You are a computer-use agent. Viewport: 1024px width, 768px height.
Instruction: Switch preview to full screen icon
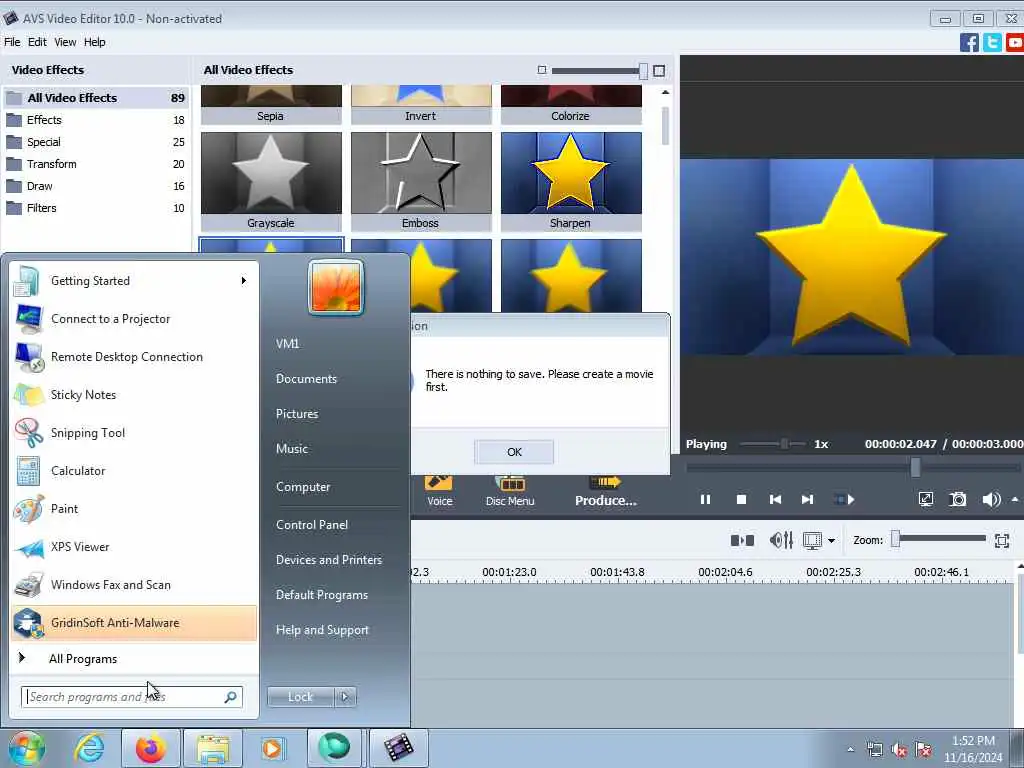925,500
